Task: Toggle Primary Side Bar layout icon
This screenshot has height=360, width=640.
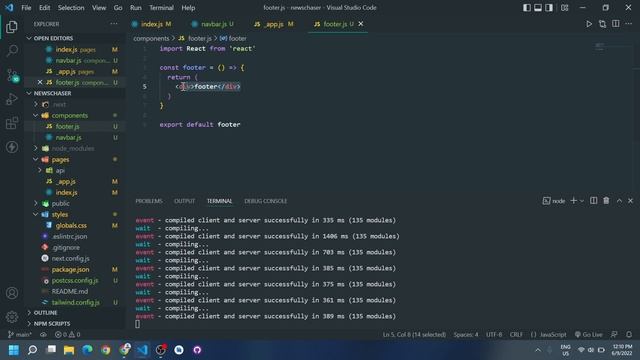Action: coord(527,8)
